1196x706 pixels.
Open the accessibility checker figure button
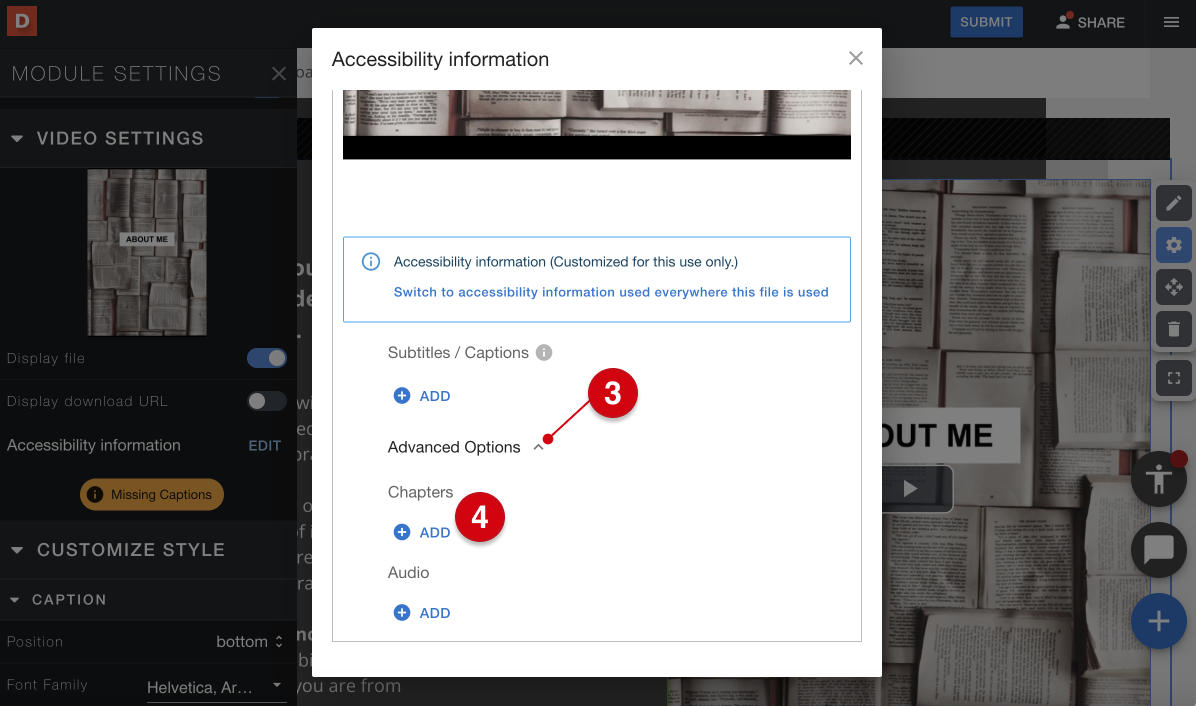point(1159,479)
